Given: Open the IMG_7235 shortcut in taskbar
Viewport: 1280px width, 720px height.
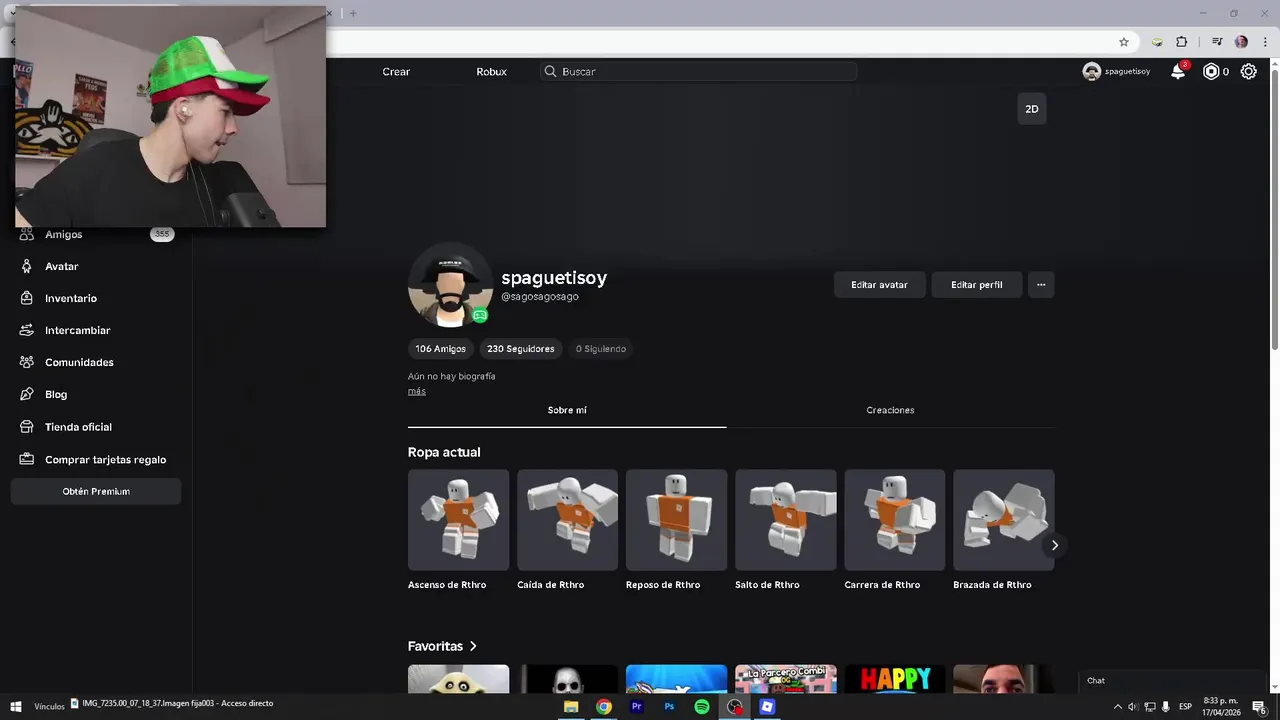Looking at the screenshot, I should tap(171, 704).
